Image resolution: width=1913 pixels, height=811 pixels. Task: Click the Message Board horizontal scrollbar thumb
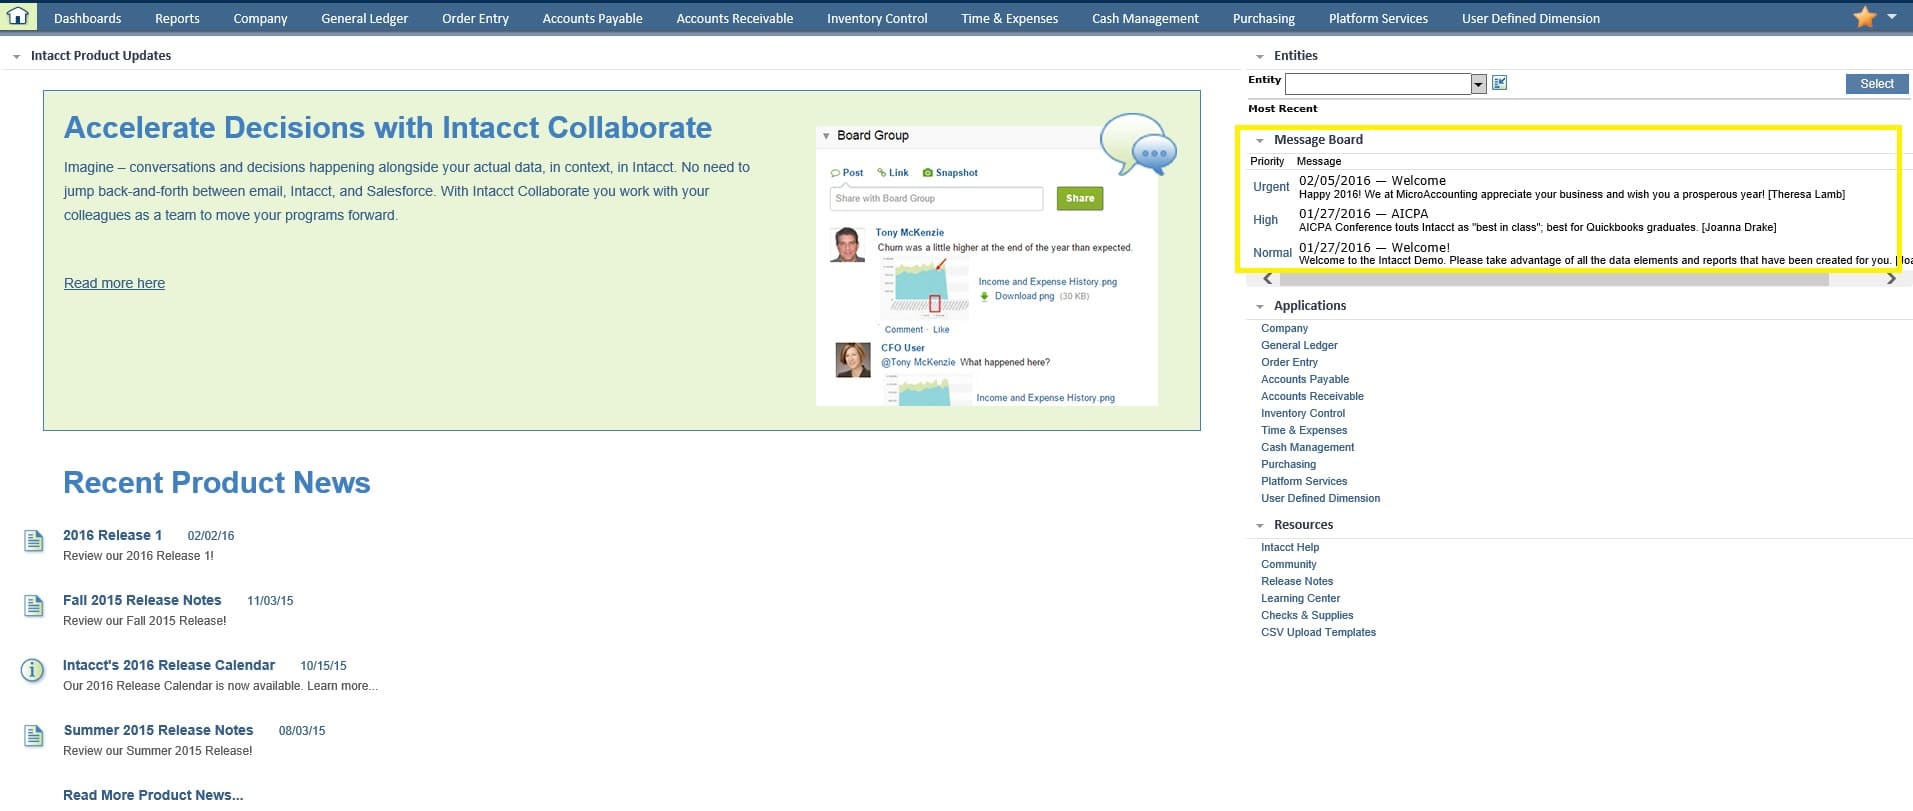tap(1553, 279)
